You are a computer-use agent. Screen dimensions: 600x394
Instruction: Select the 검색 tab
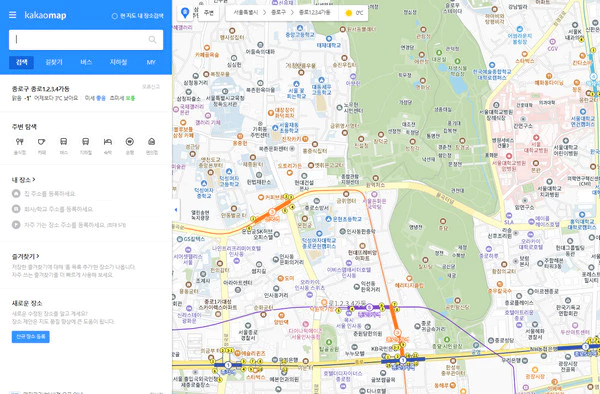click(21, 62)
